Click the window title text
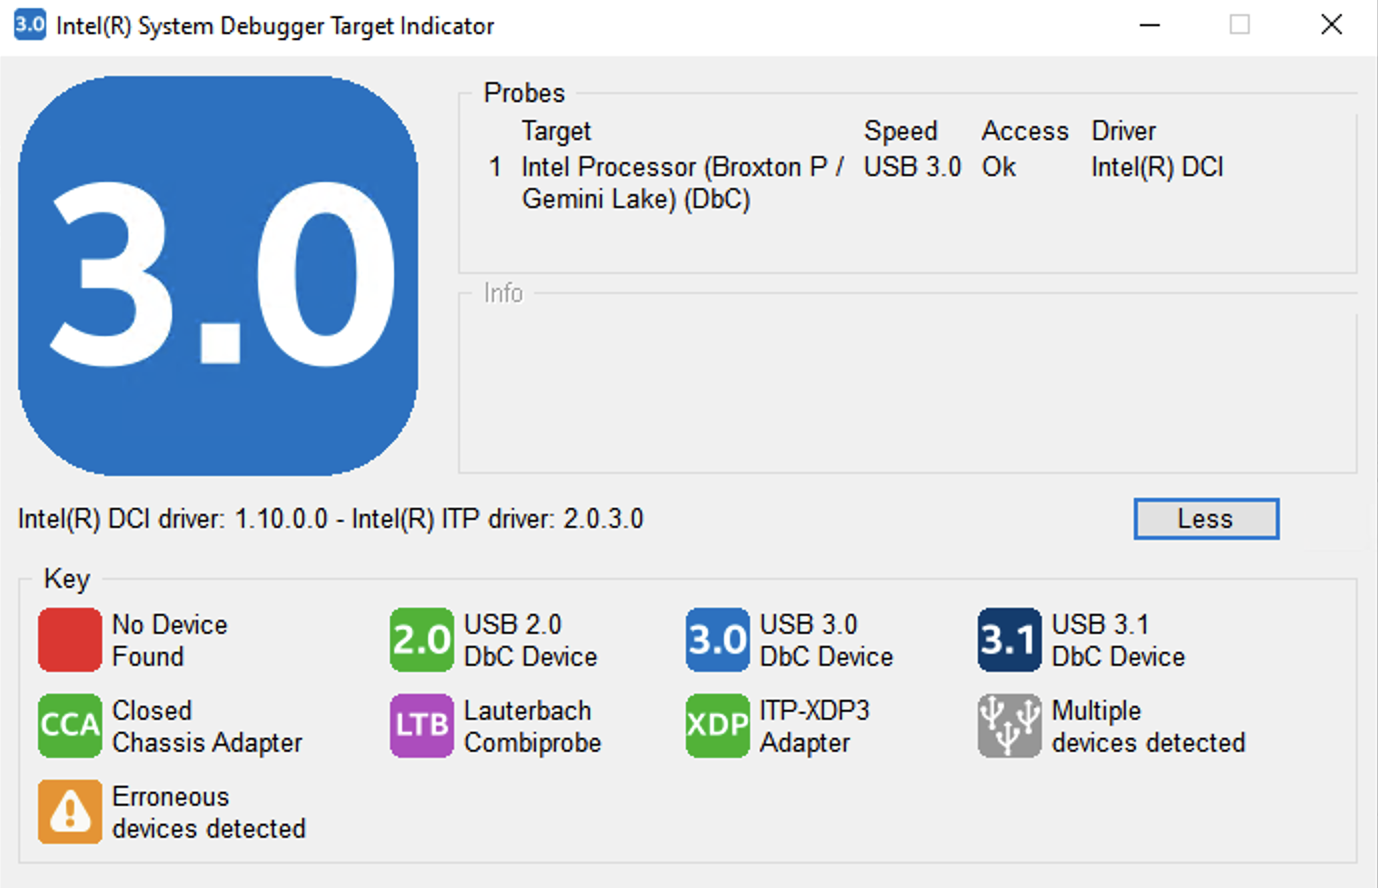This screenshot has height=888, width=1378. 275,26
